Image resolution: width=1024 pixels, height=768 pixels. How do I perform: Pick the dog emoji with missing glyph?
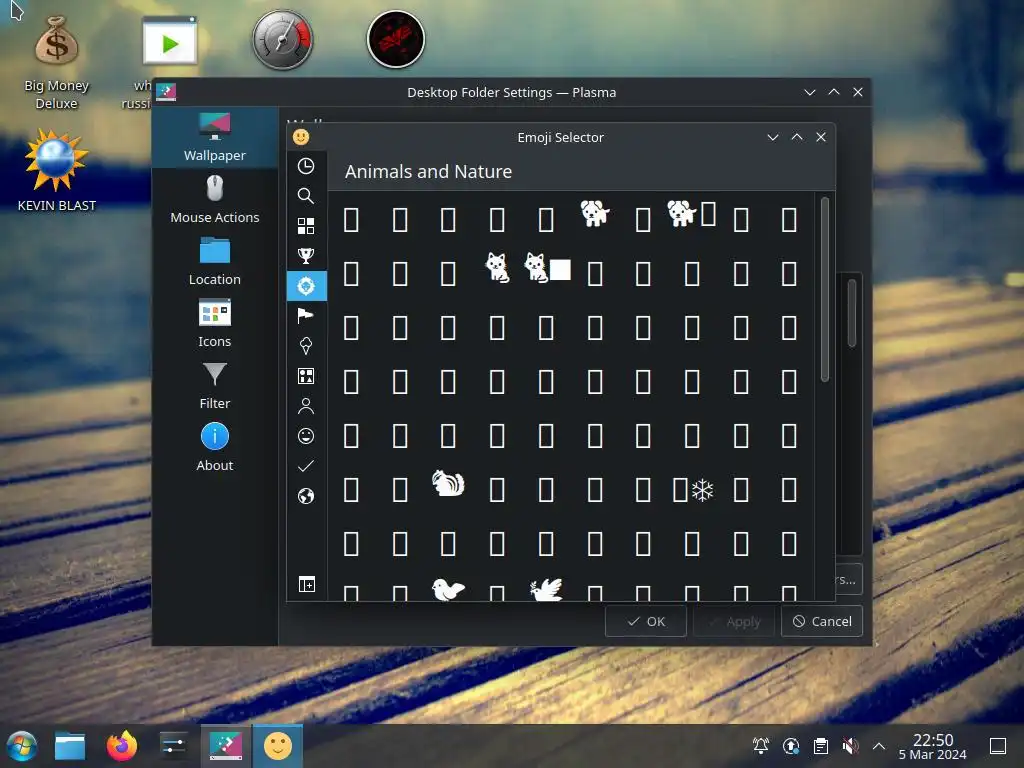(692, 214)
